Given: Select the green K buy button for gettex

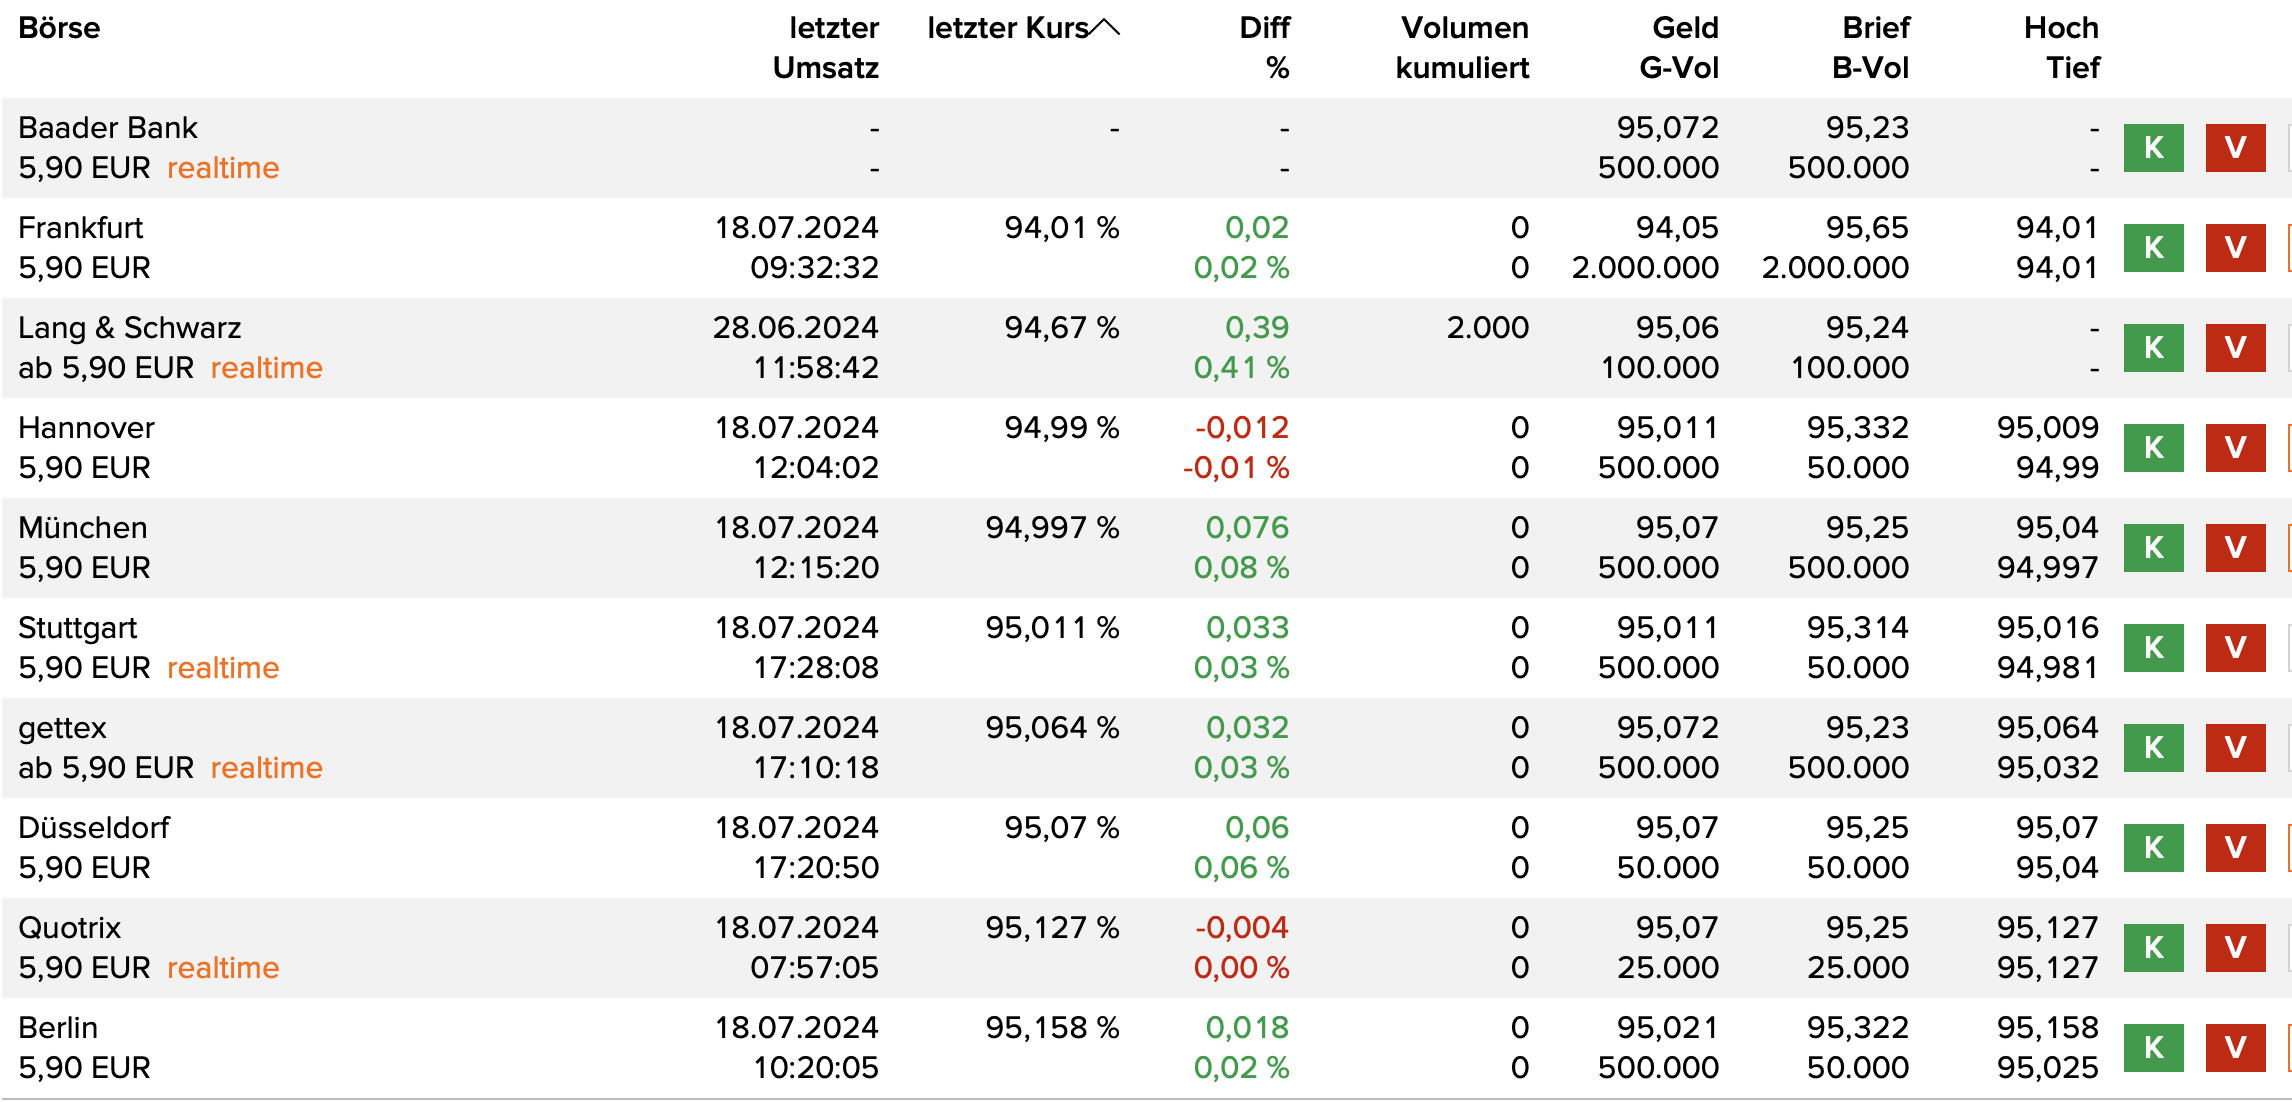Looking at the screenshot, I should click(2153, 748).
